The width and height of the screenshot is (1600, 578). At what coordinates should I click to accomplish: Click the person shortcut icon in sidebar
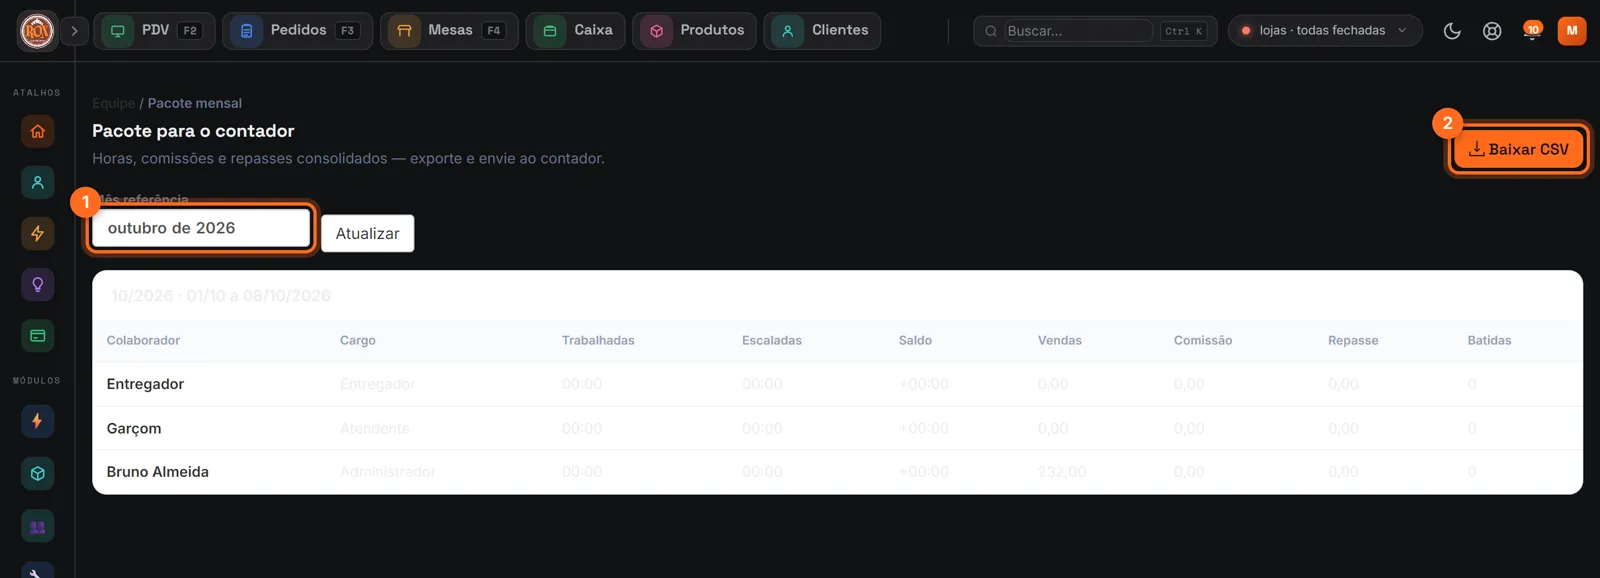point(38,182)
